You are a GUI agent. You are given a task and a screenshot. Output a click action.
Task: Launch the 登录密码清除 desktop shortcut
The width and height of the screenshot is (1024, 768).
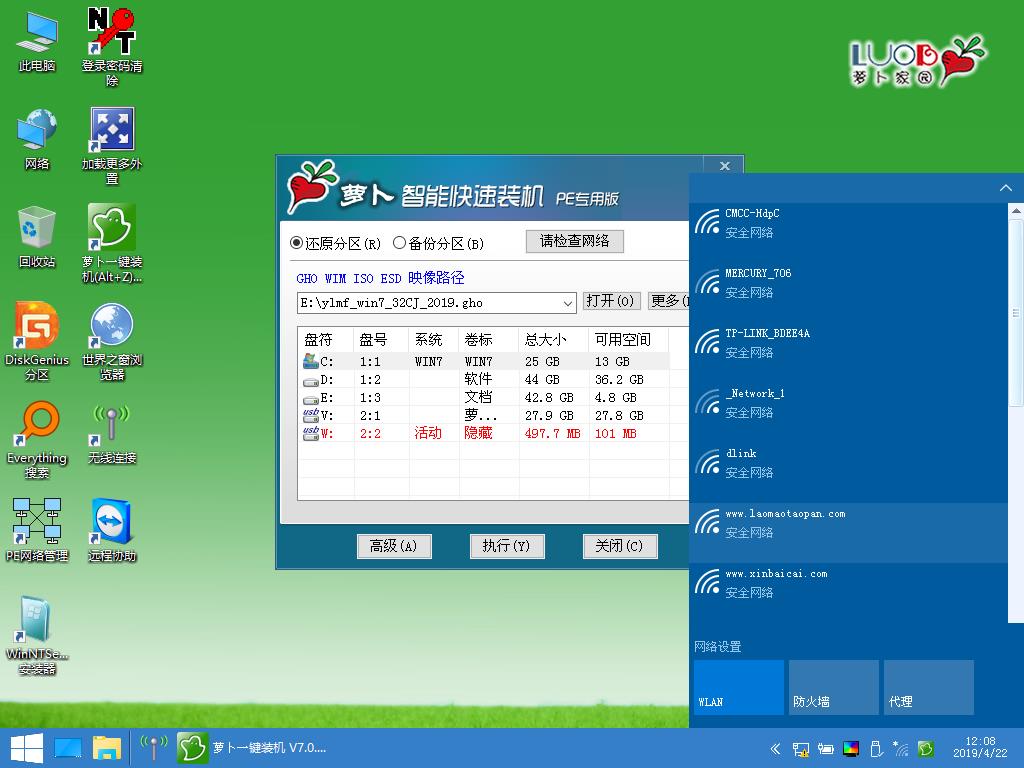(112, 47)
